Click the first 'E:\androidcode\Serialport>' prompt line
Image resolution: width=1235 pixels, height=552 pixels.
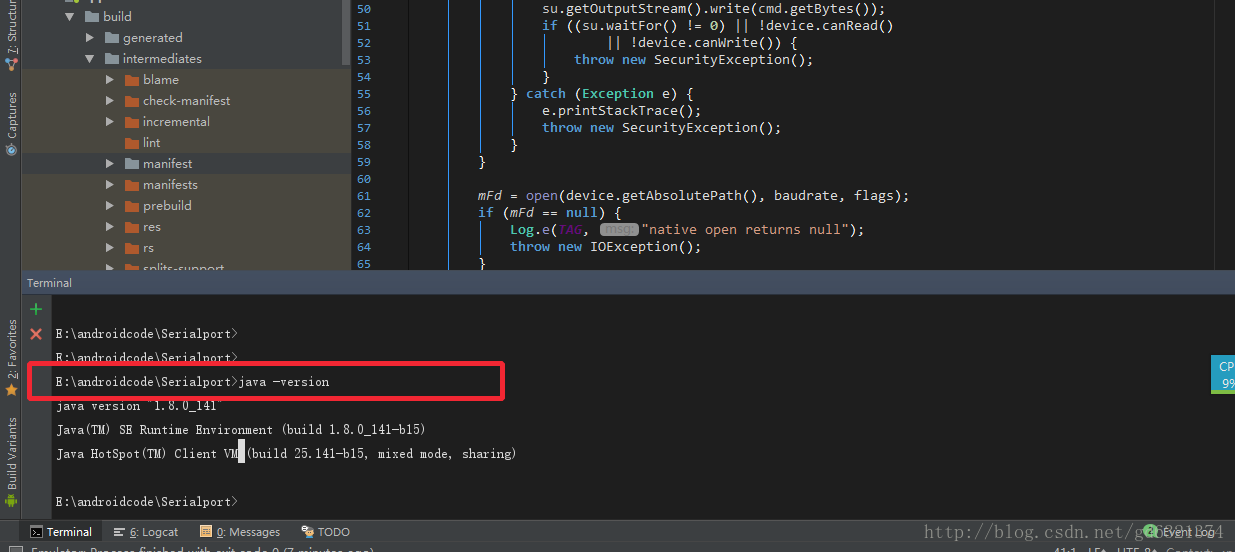(x=147, y=334)
